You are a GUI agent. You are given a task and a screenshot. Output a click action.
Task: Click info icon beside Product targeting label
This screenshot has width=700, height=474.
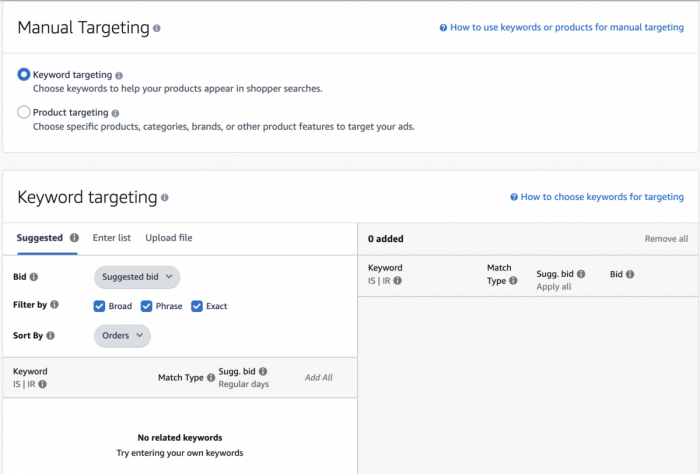pyautogui.click(x=115, y=113)
